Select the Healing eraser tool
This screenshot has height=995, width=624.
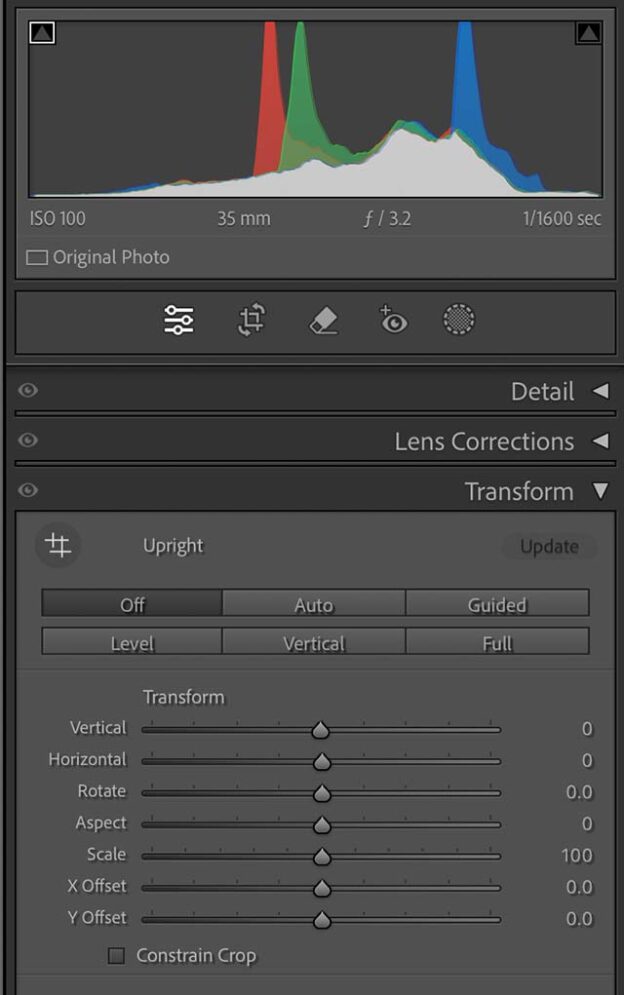[x=323, y=318]
